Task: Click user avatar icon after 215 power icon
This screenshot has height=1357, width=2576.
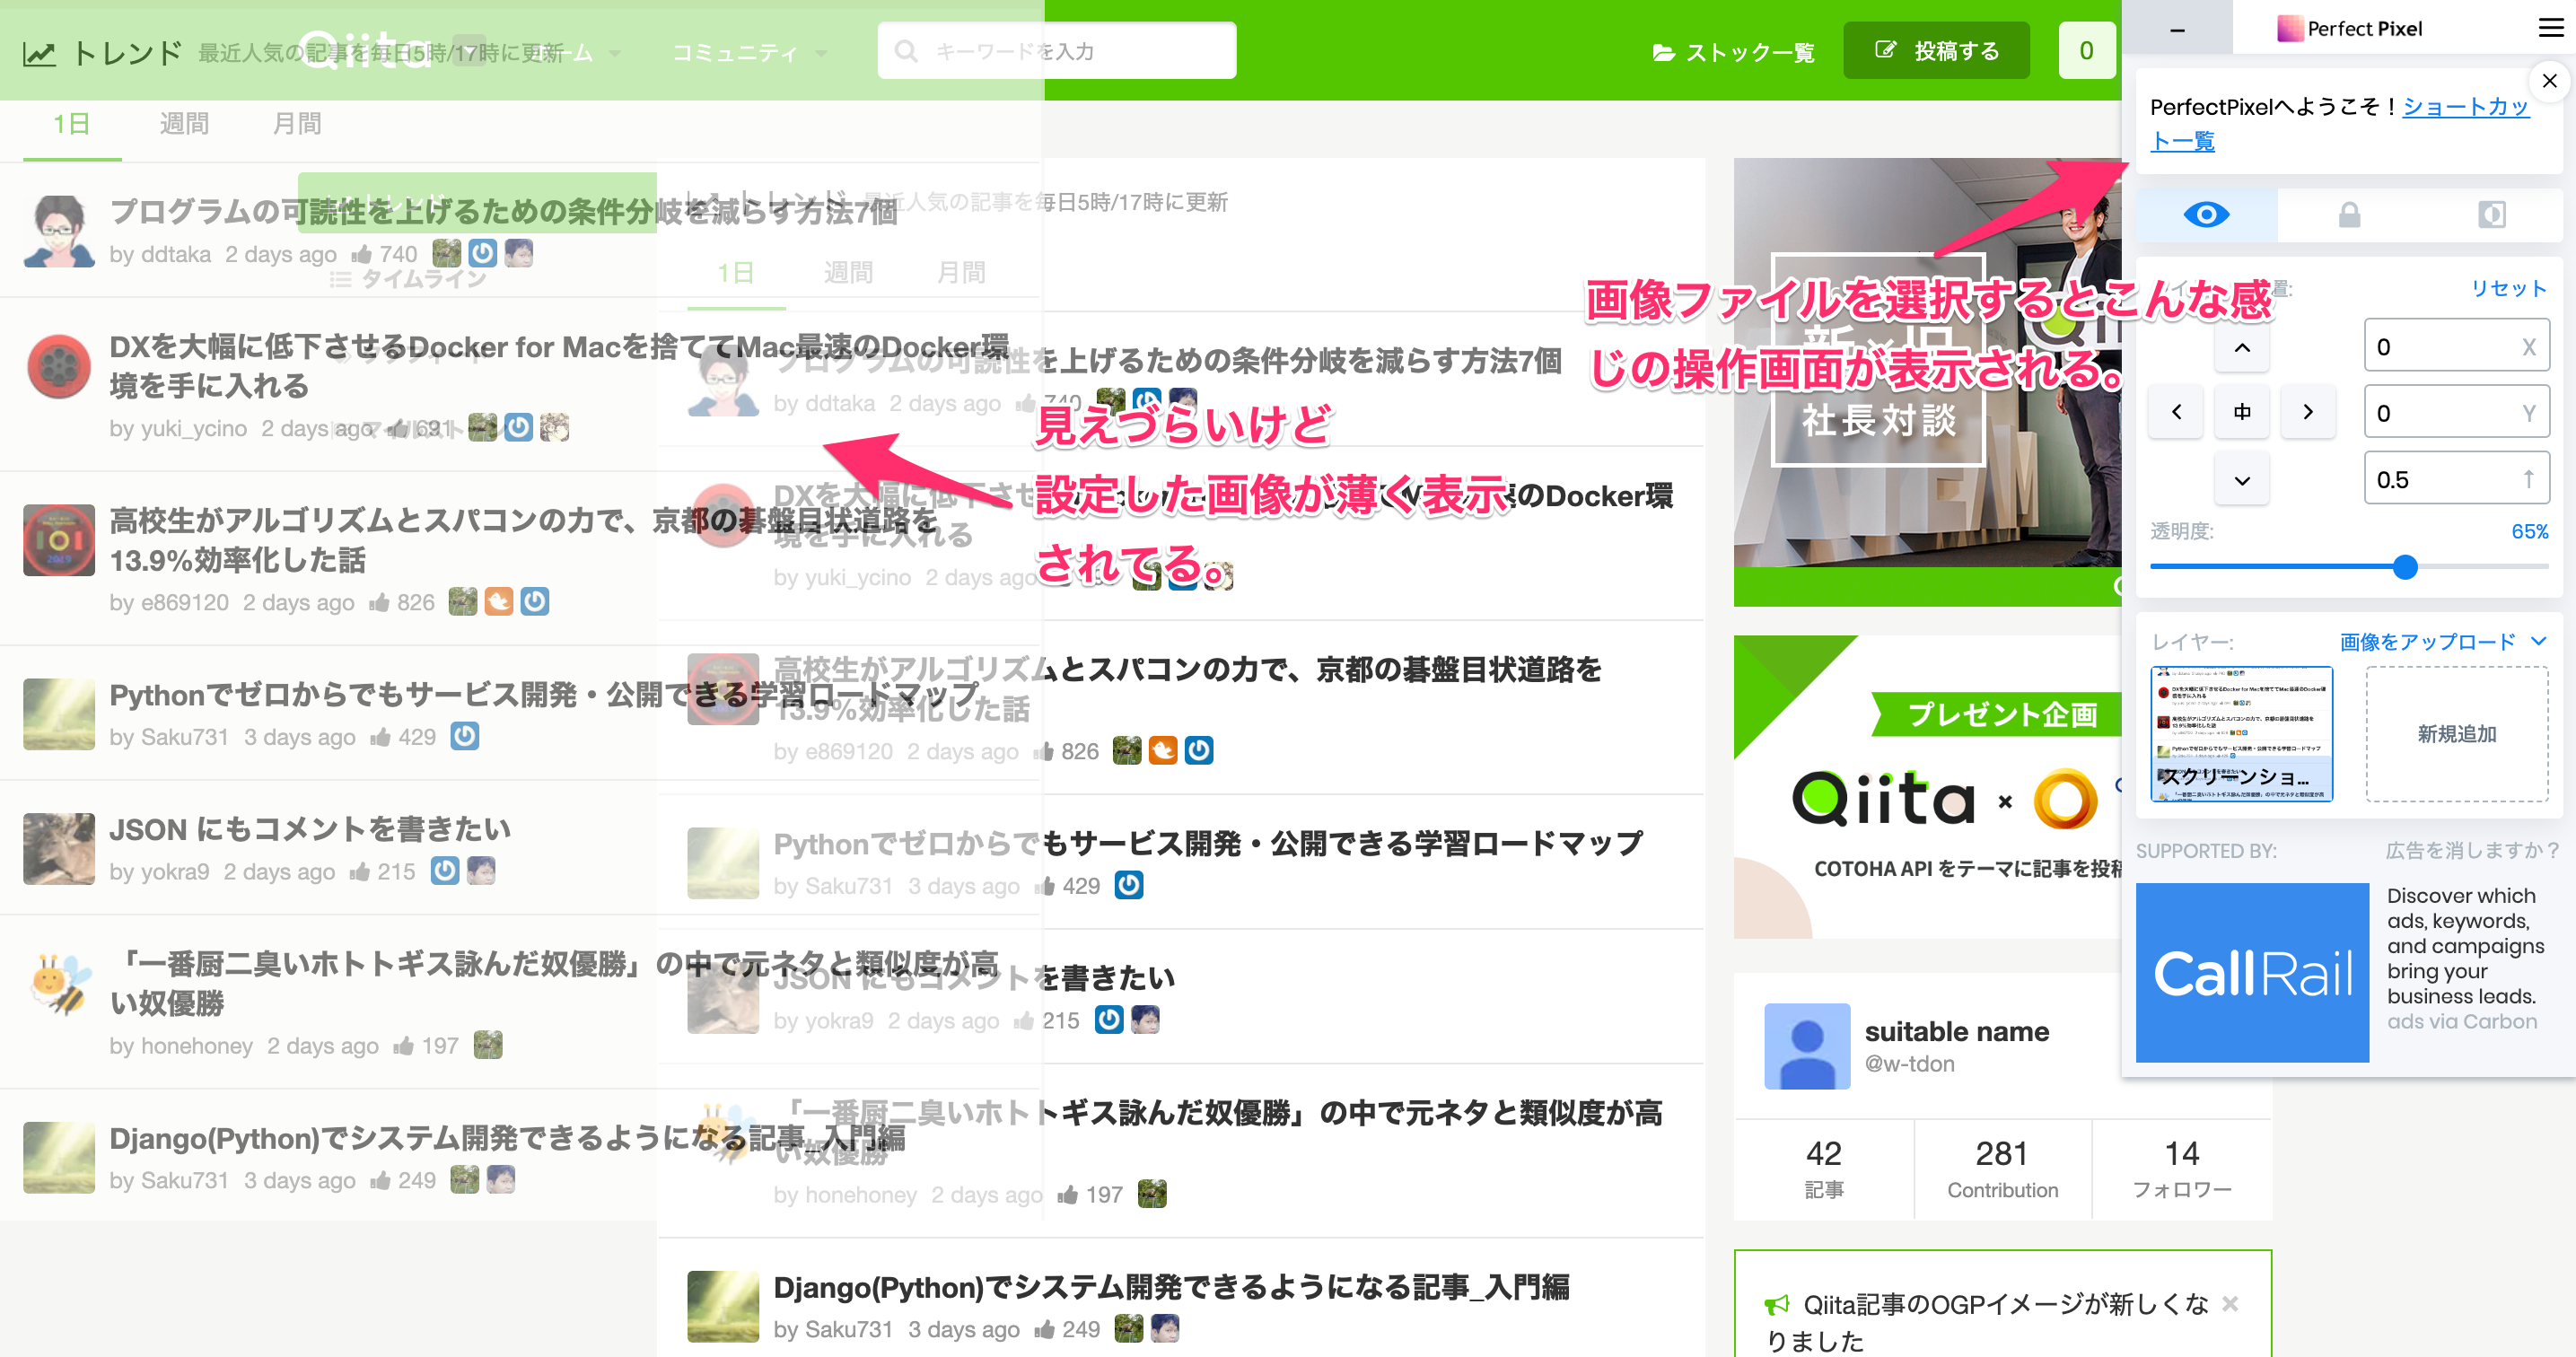Action: point(1145,1019)
